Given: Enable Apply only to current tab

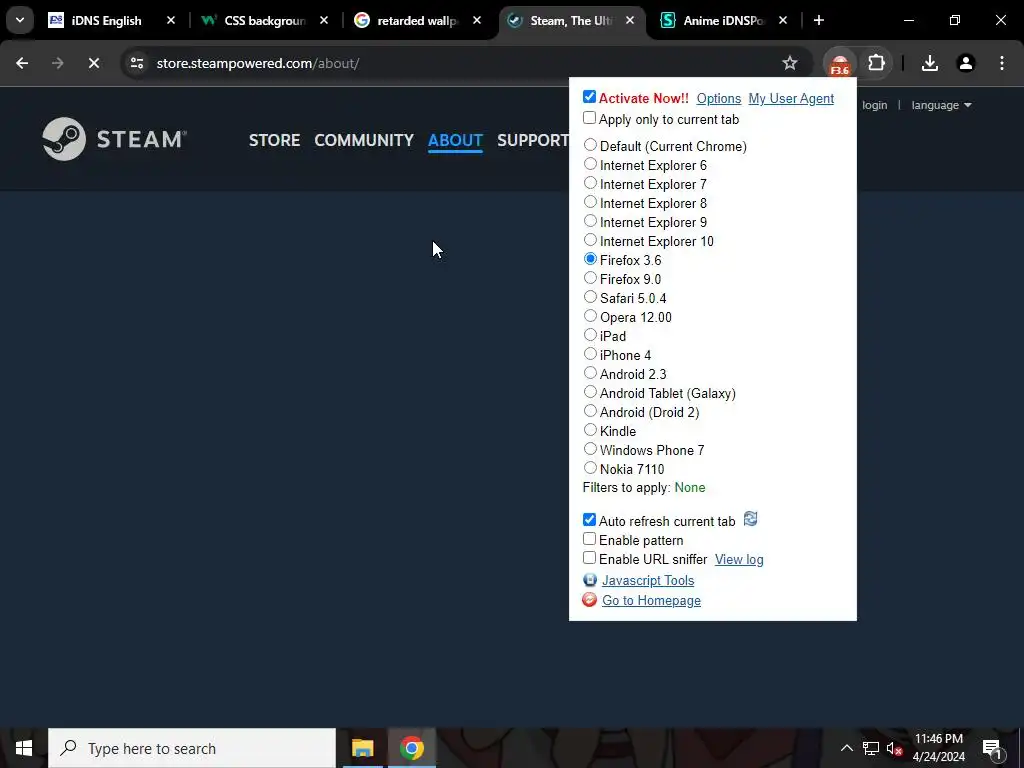Looking at the screenshot, I should 589,118.
